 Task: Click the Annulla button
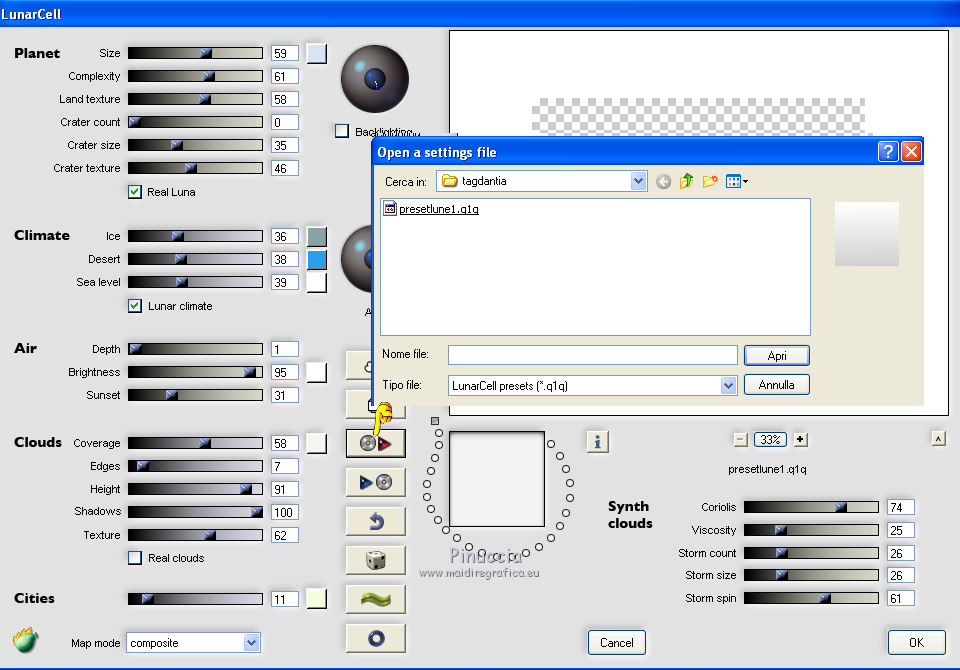coord(777,385)
